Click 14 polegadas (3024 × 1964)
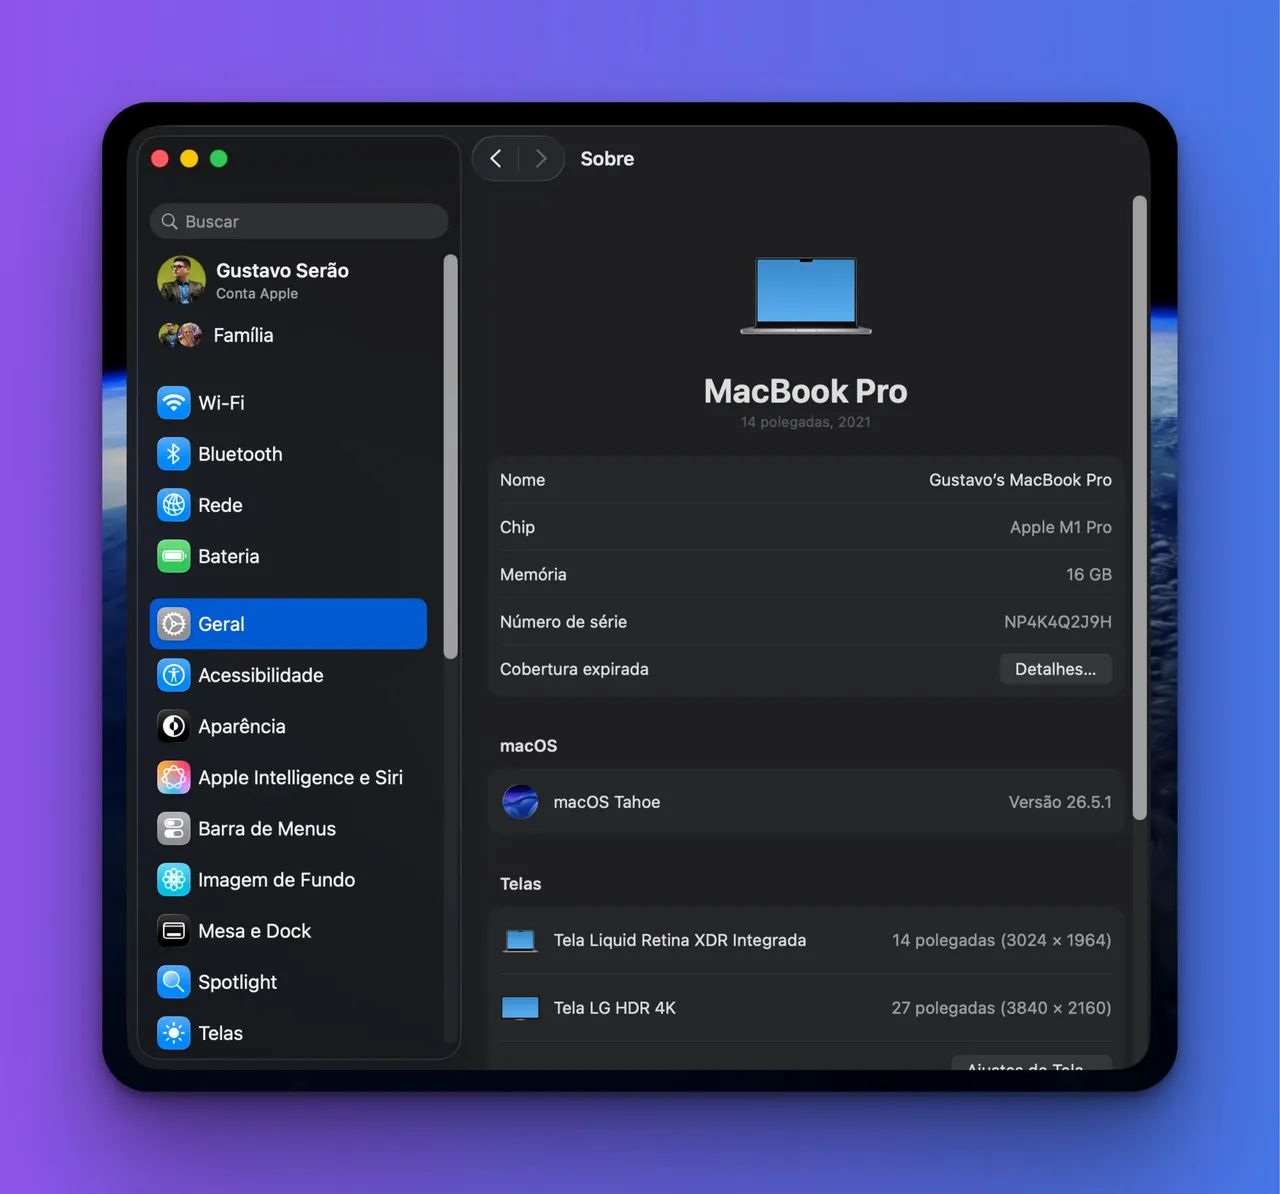1280x1194 pixels. point(1001,940)
